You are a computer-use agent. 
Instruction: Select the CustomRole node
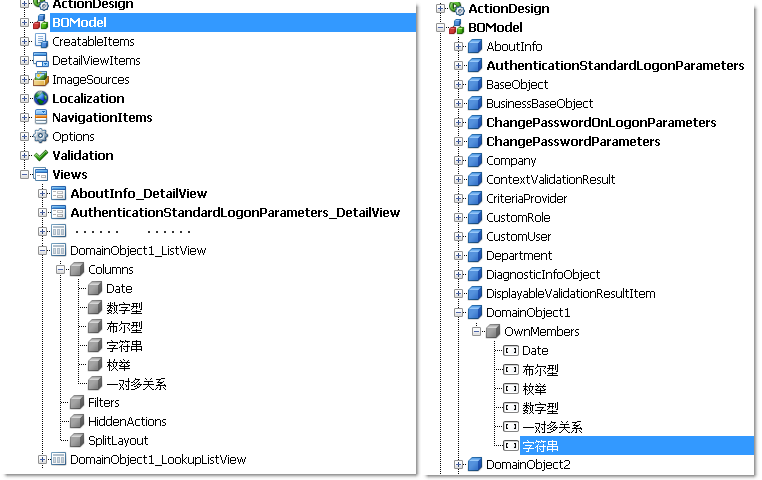[x=518, y=218]
